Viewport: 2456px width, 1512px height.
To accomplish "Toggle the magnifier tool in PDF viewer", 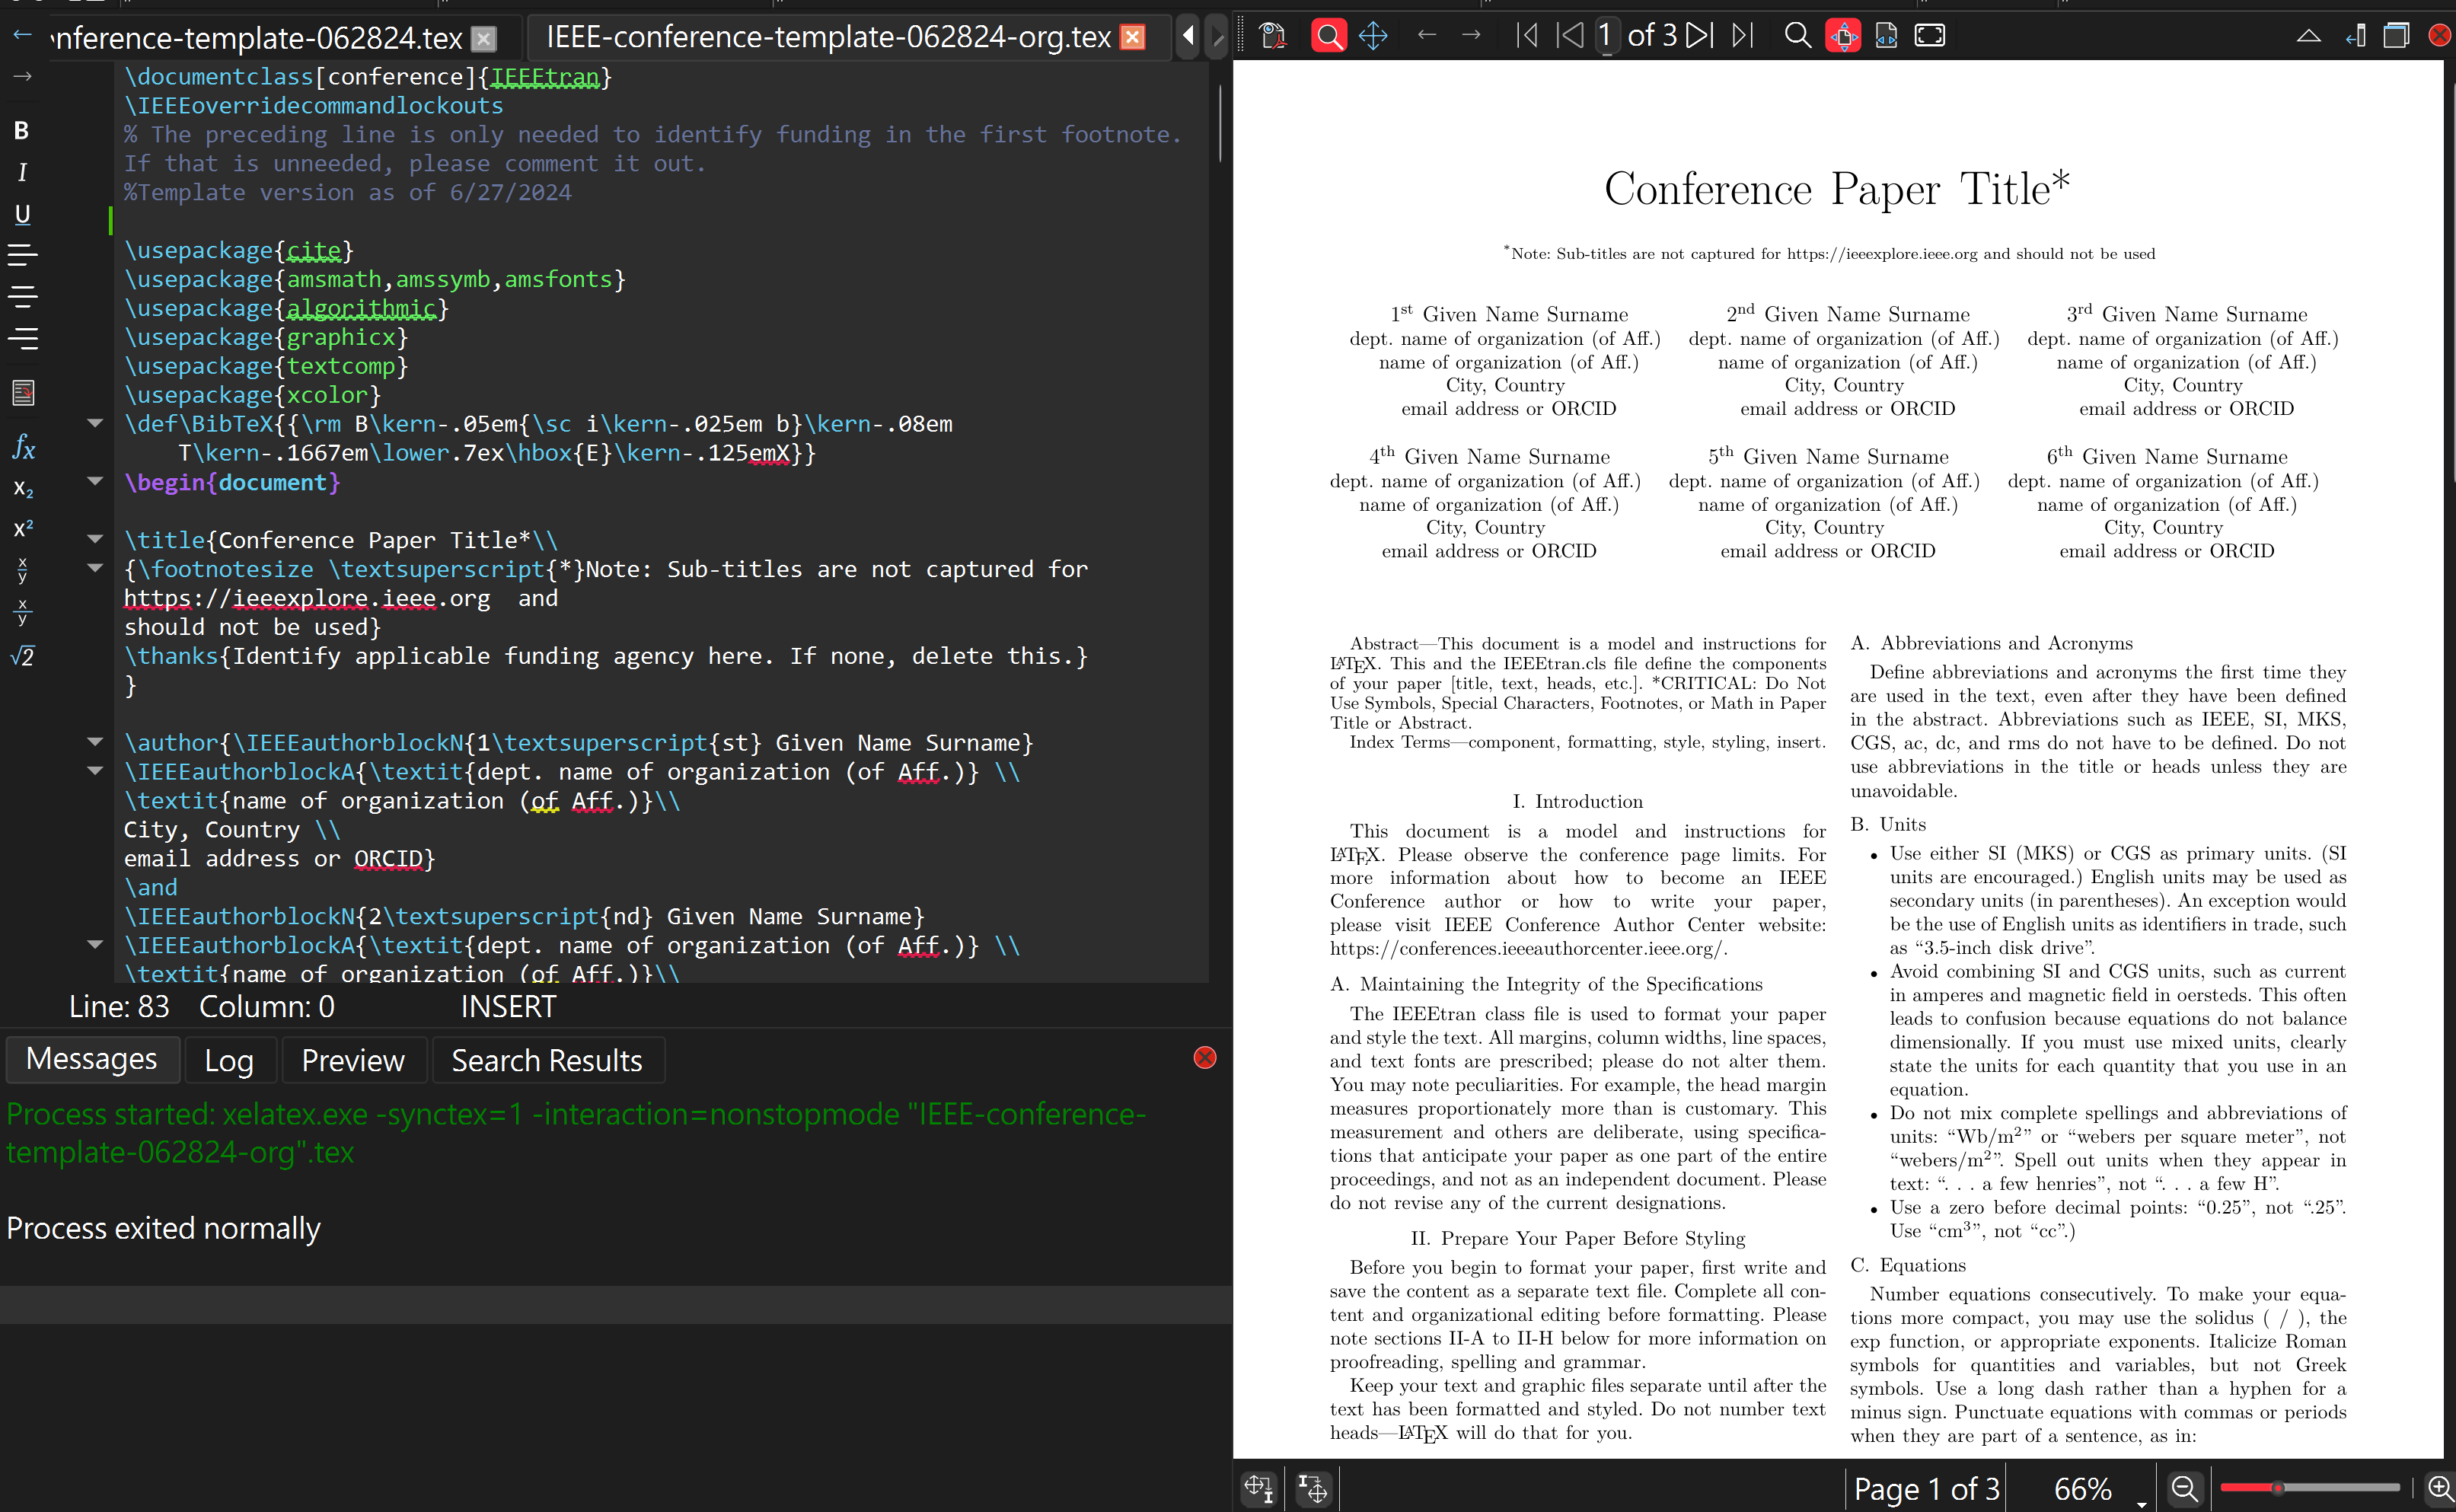I will pyautogui.click(x=1328, y=36).
